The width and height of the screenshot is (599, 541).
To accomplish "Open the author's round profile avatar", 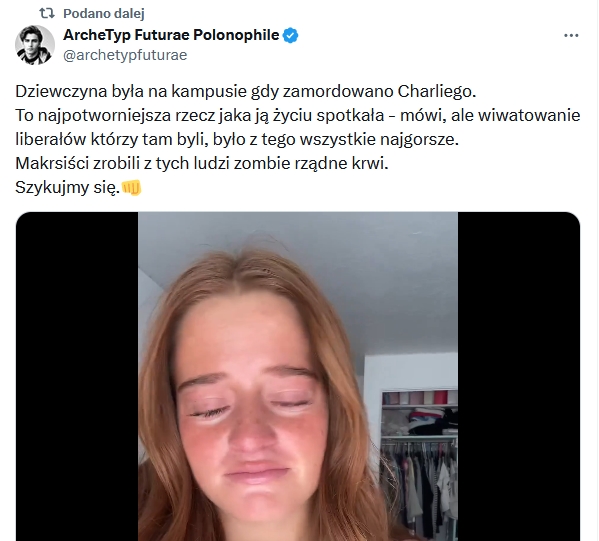I will click(34, 45).
